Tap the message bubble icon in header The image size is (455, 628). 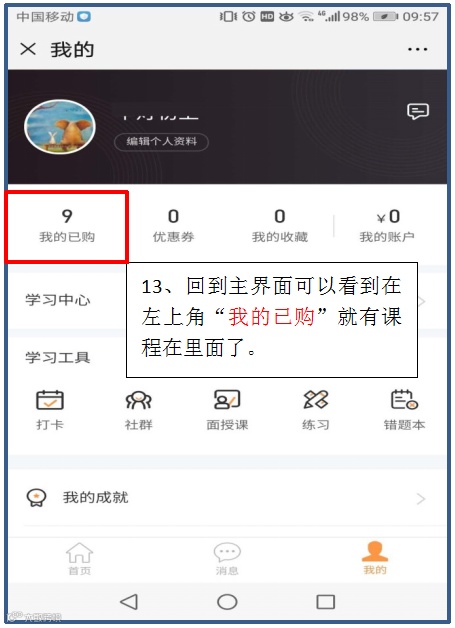[418, 111]
